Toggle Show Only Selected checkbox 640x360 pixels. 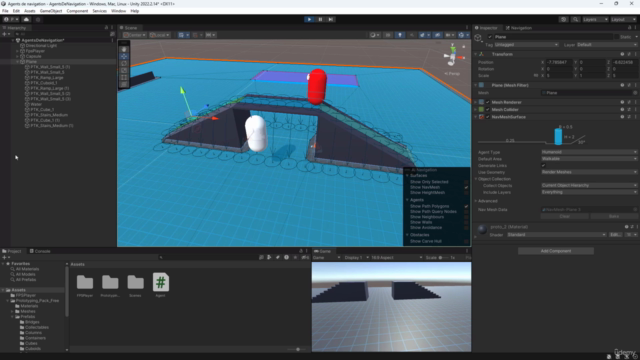[466, 182]
